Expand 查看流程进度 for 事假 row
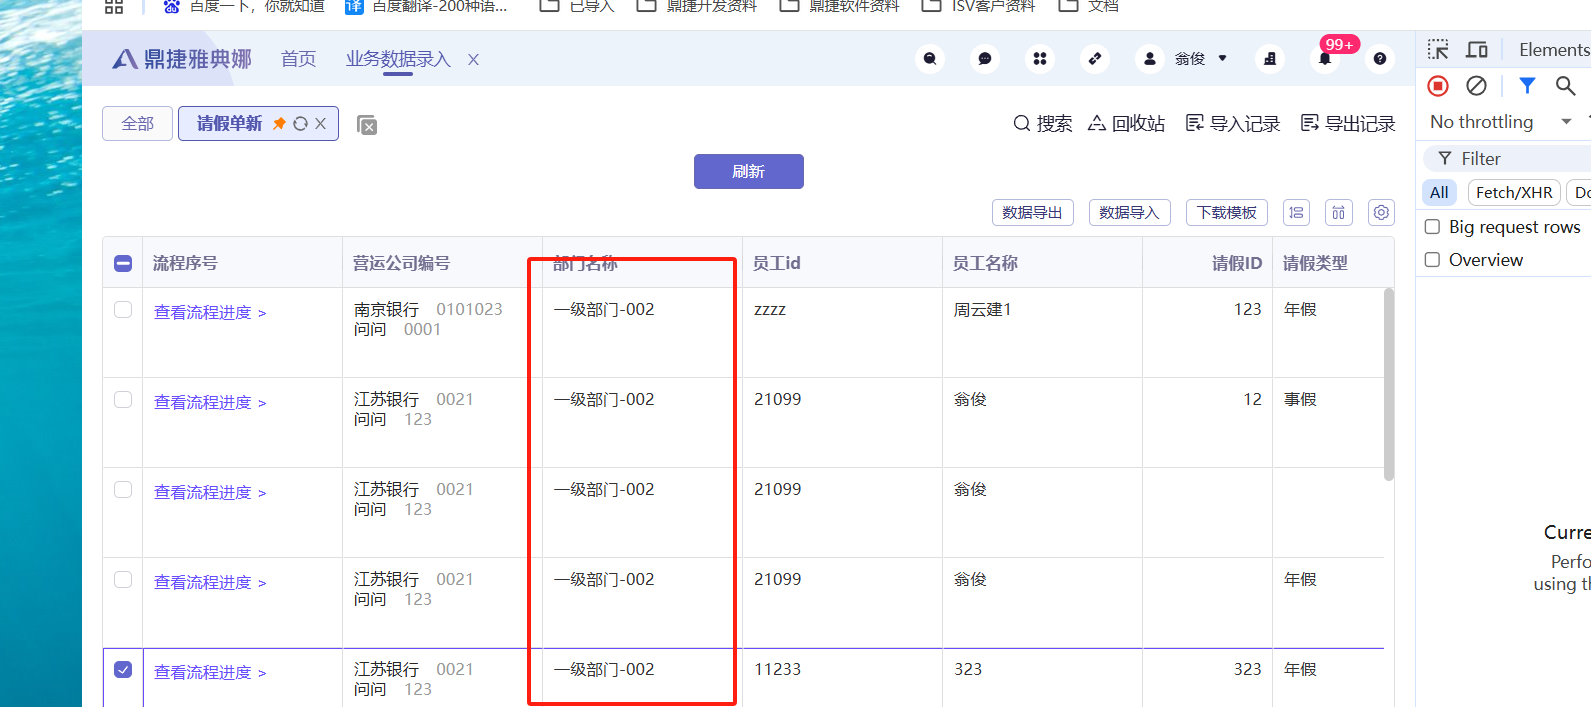This screenshot has width=1591, height=707. 210,403
